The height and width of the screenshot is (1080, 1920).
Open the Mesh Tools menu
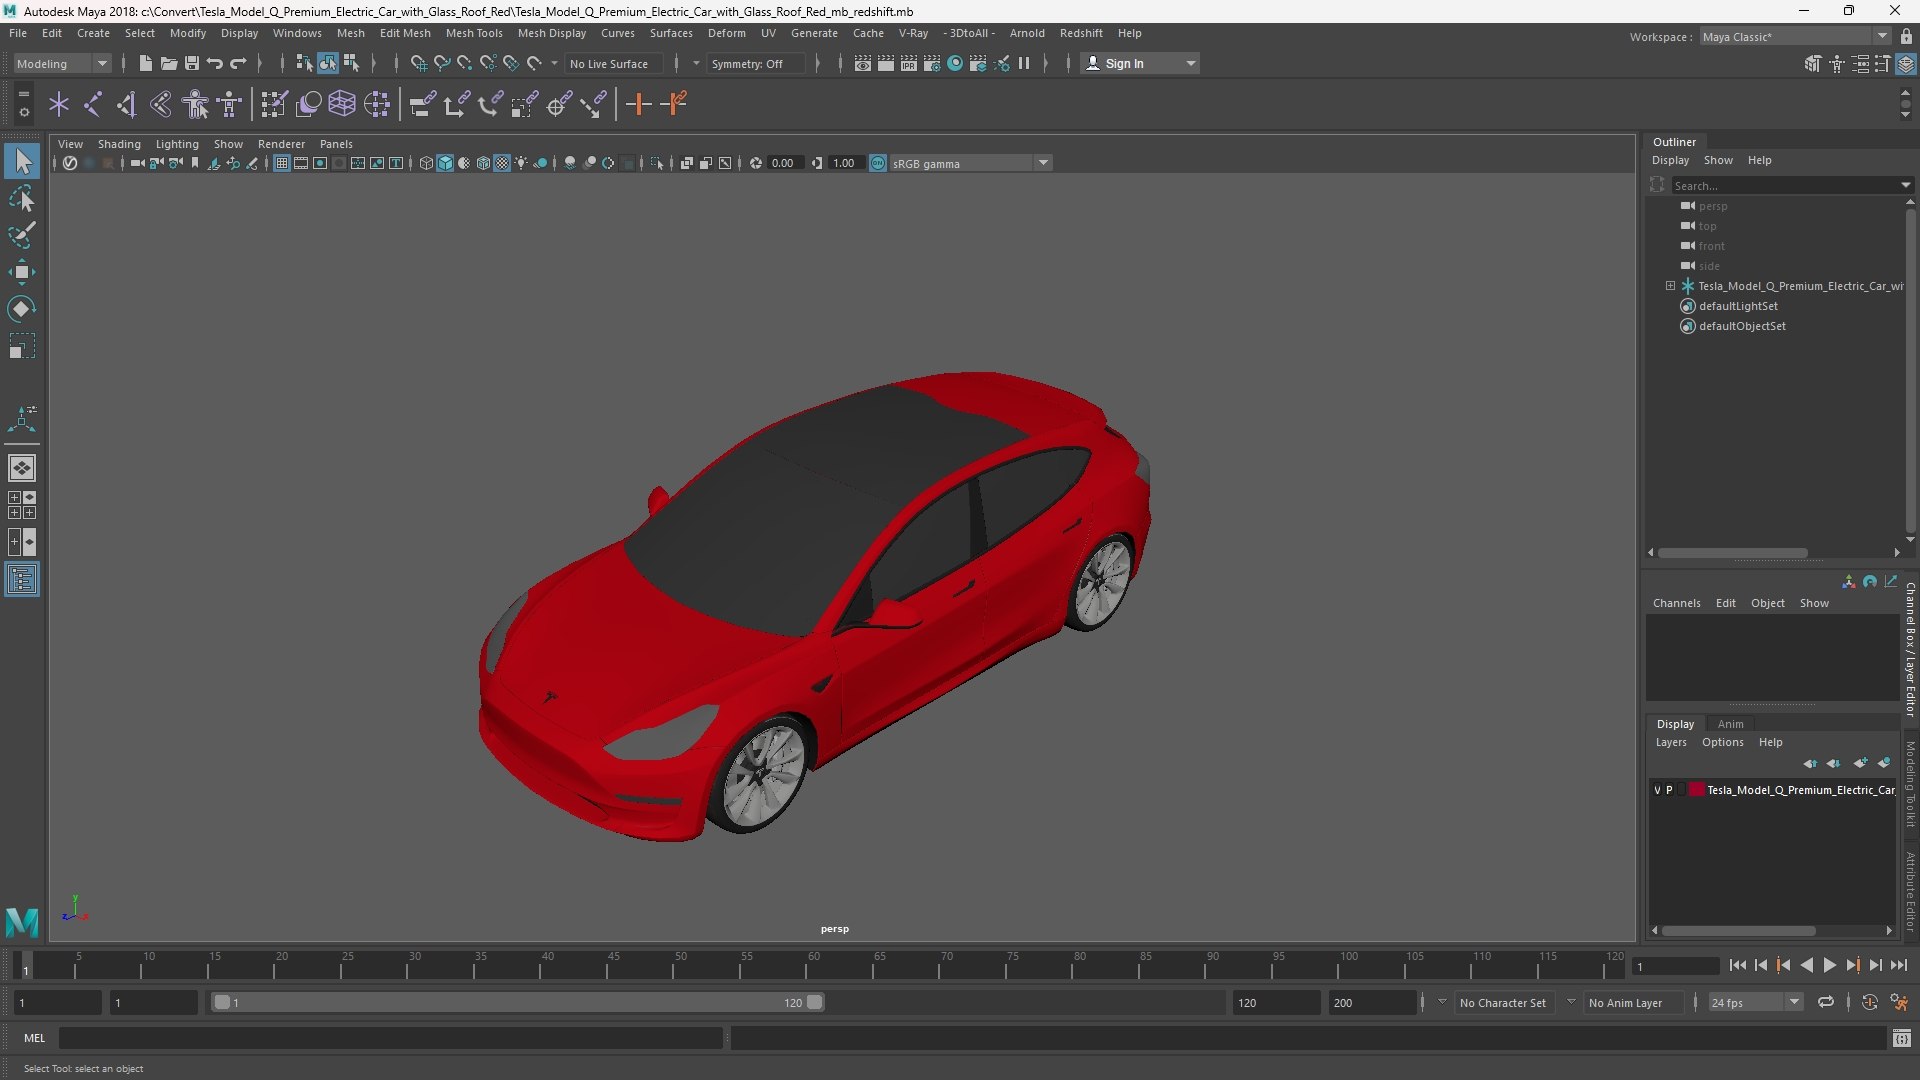(x=474, y=33)
